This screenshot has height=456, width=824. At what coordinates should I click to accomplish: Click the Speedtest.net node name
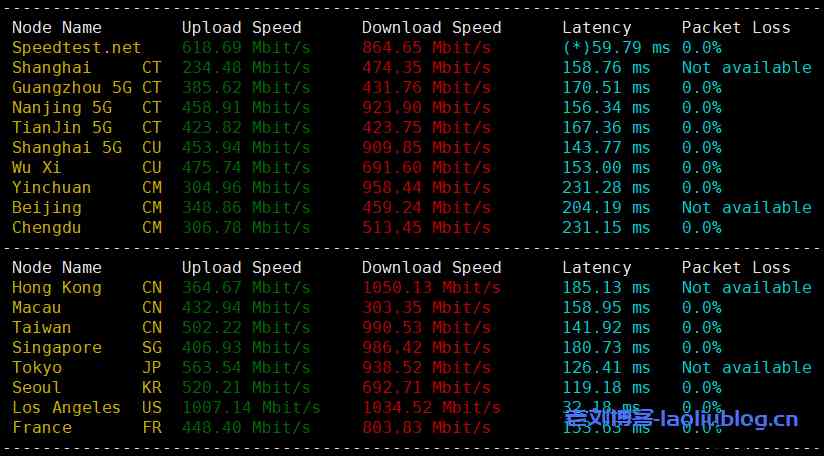point(77,48)
